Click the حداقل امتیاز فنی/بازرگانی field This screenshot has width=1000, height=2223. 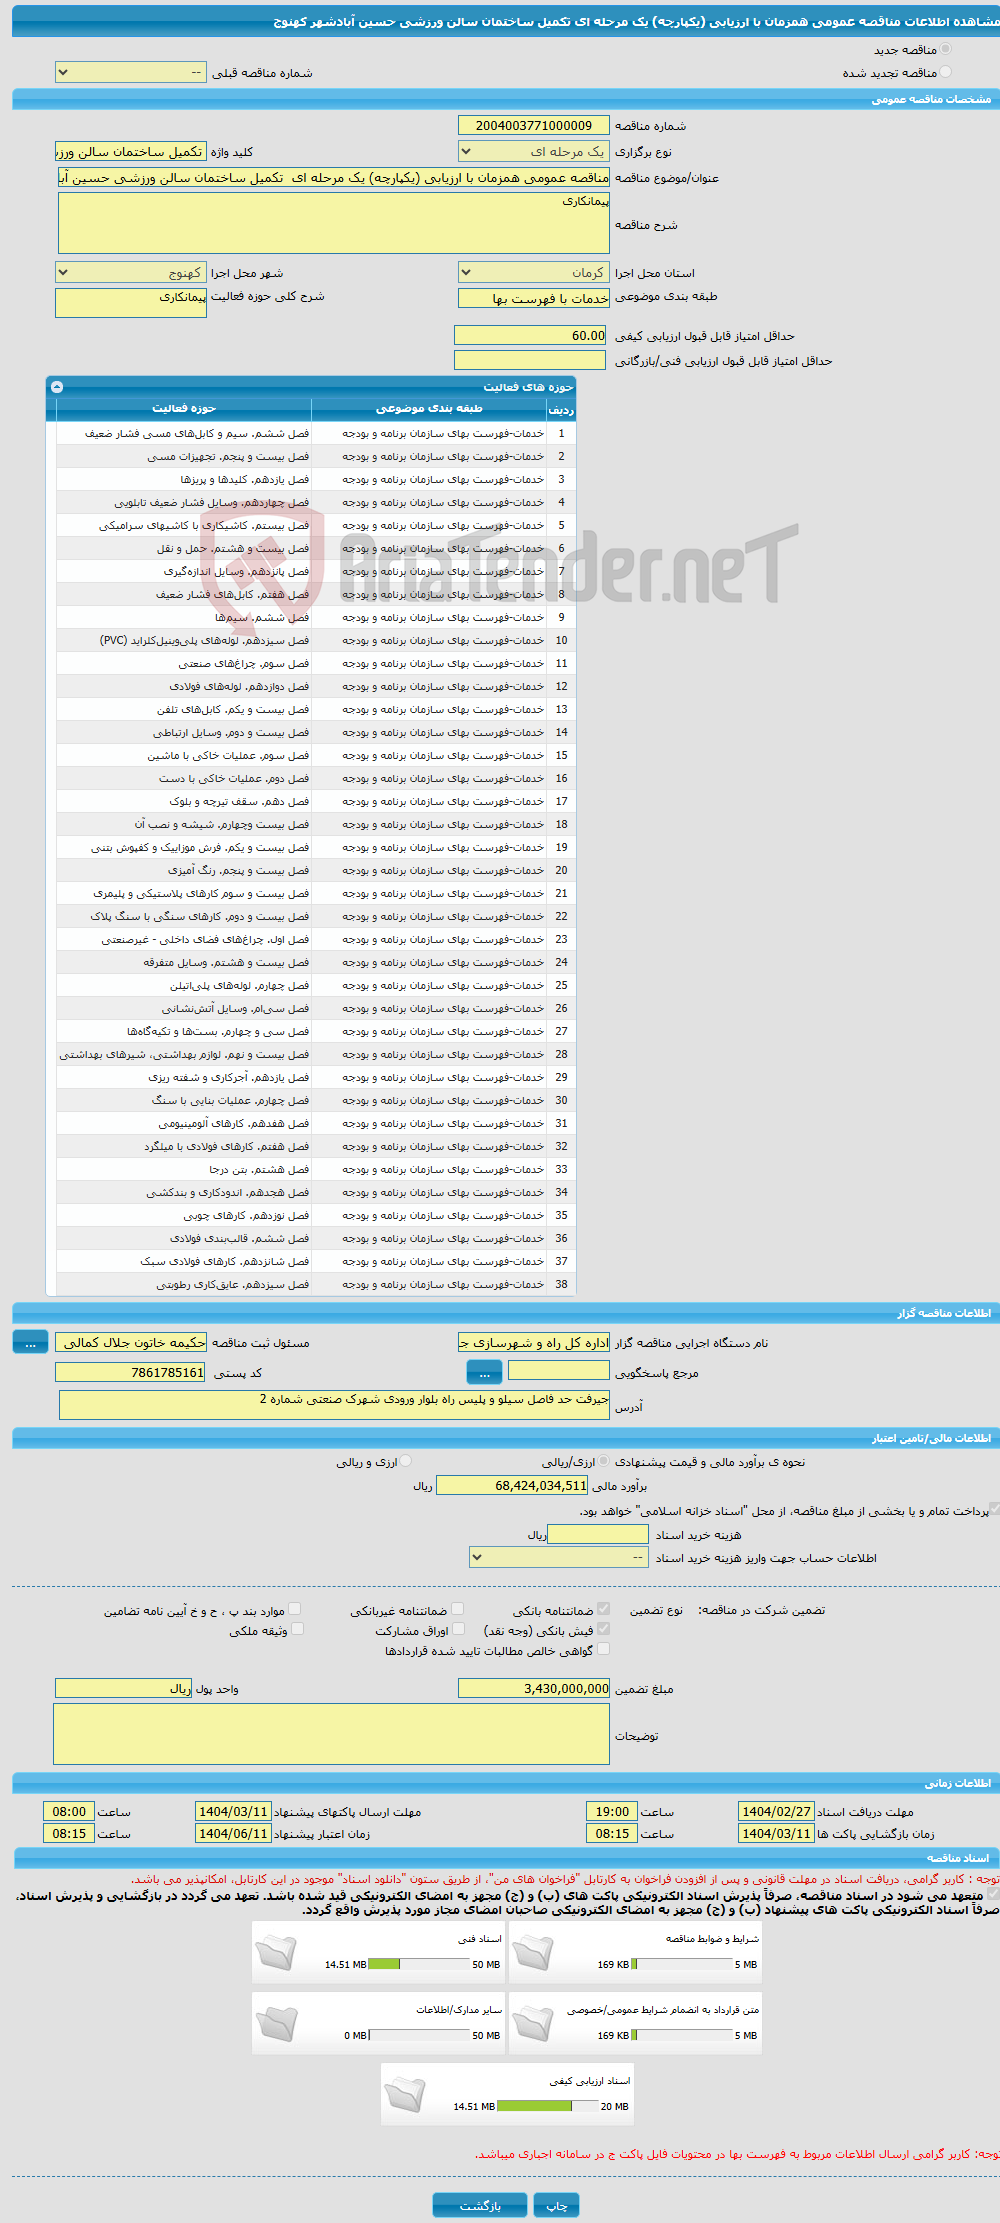click(530, 360)
